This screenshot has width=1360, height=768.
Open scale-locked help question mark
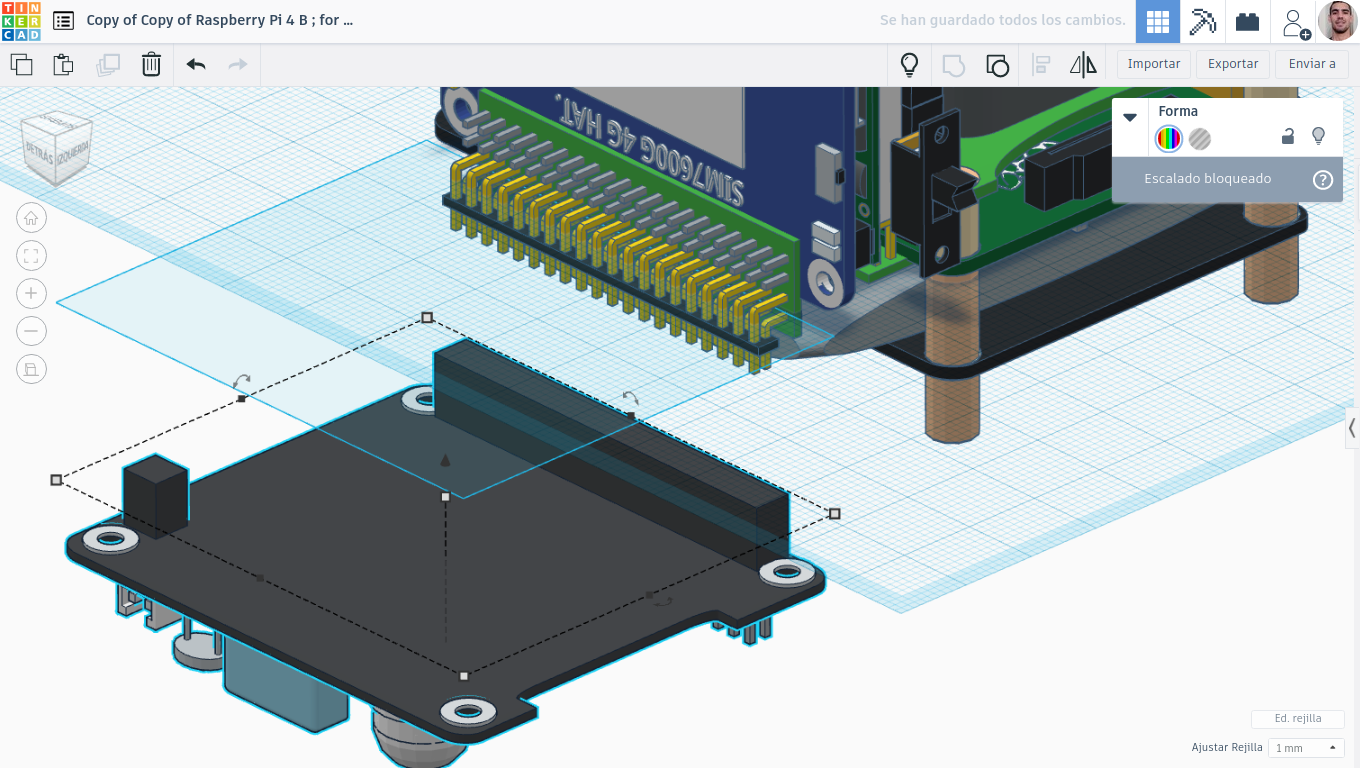1323,180
